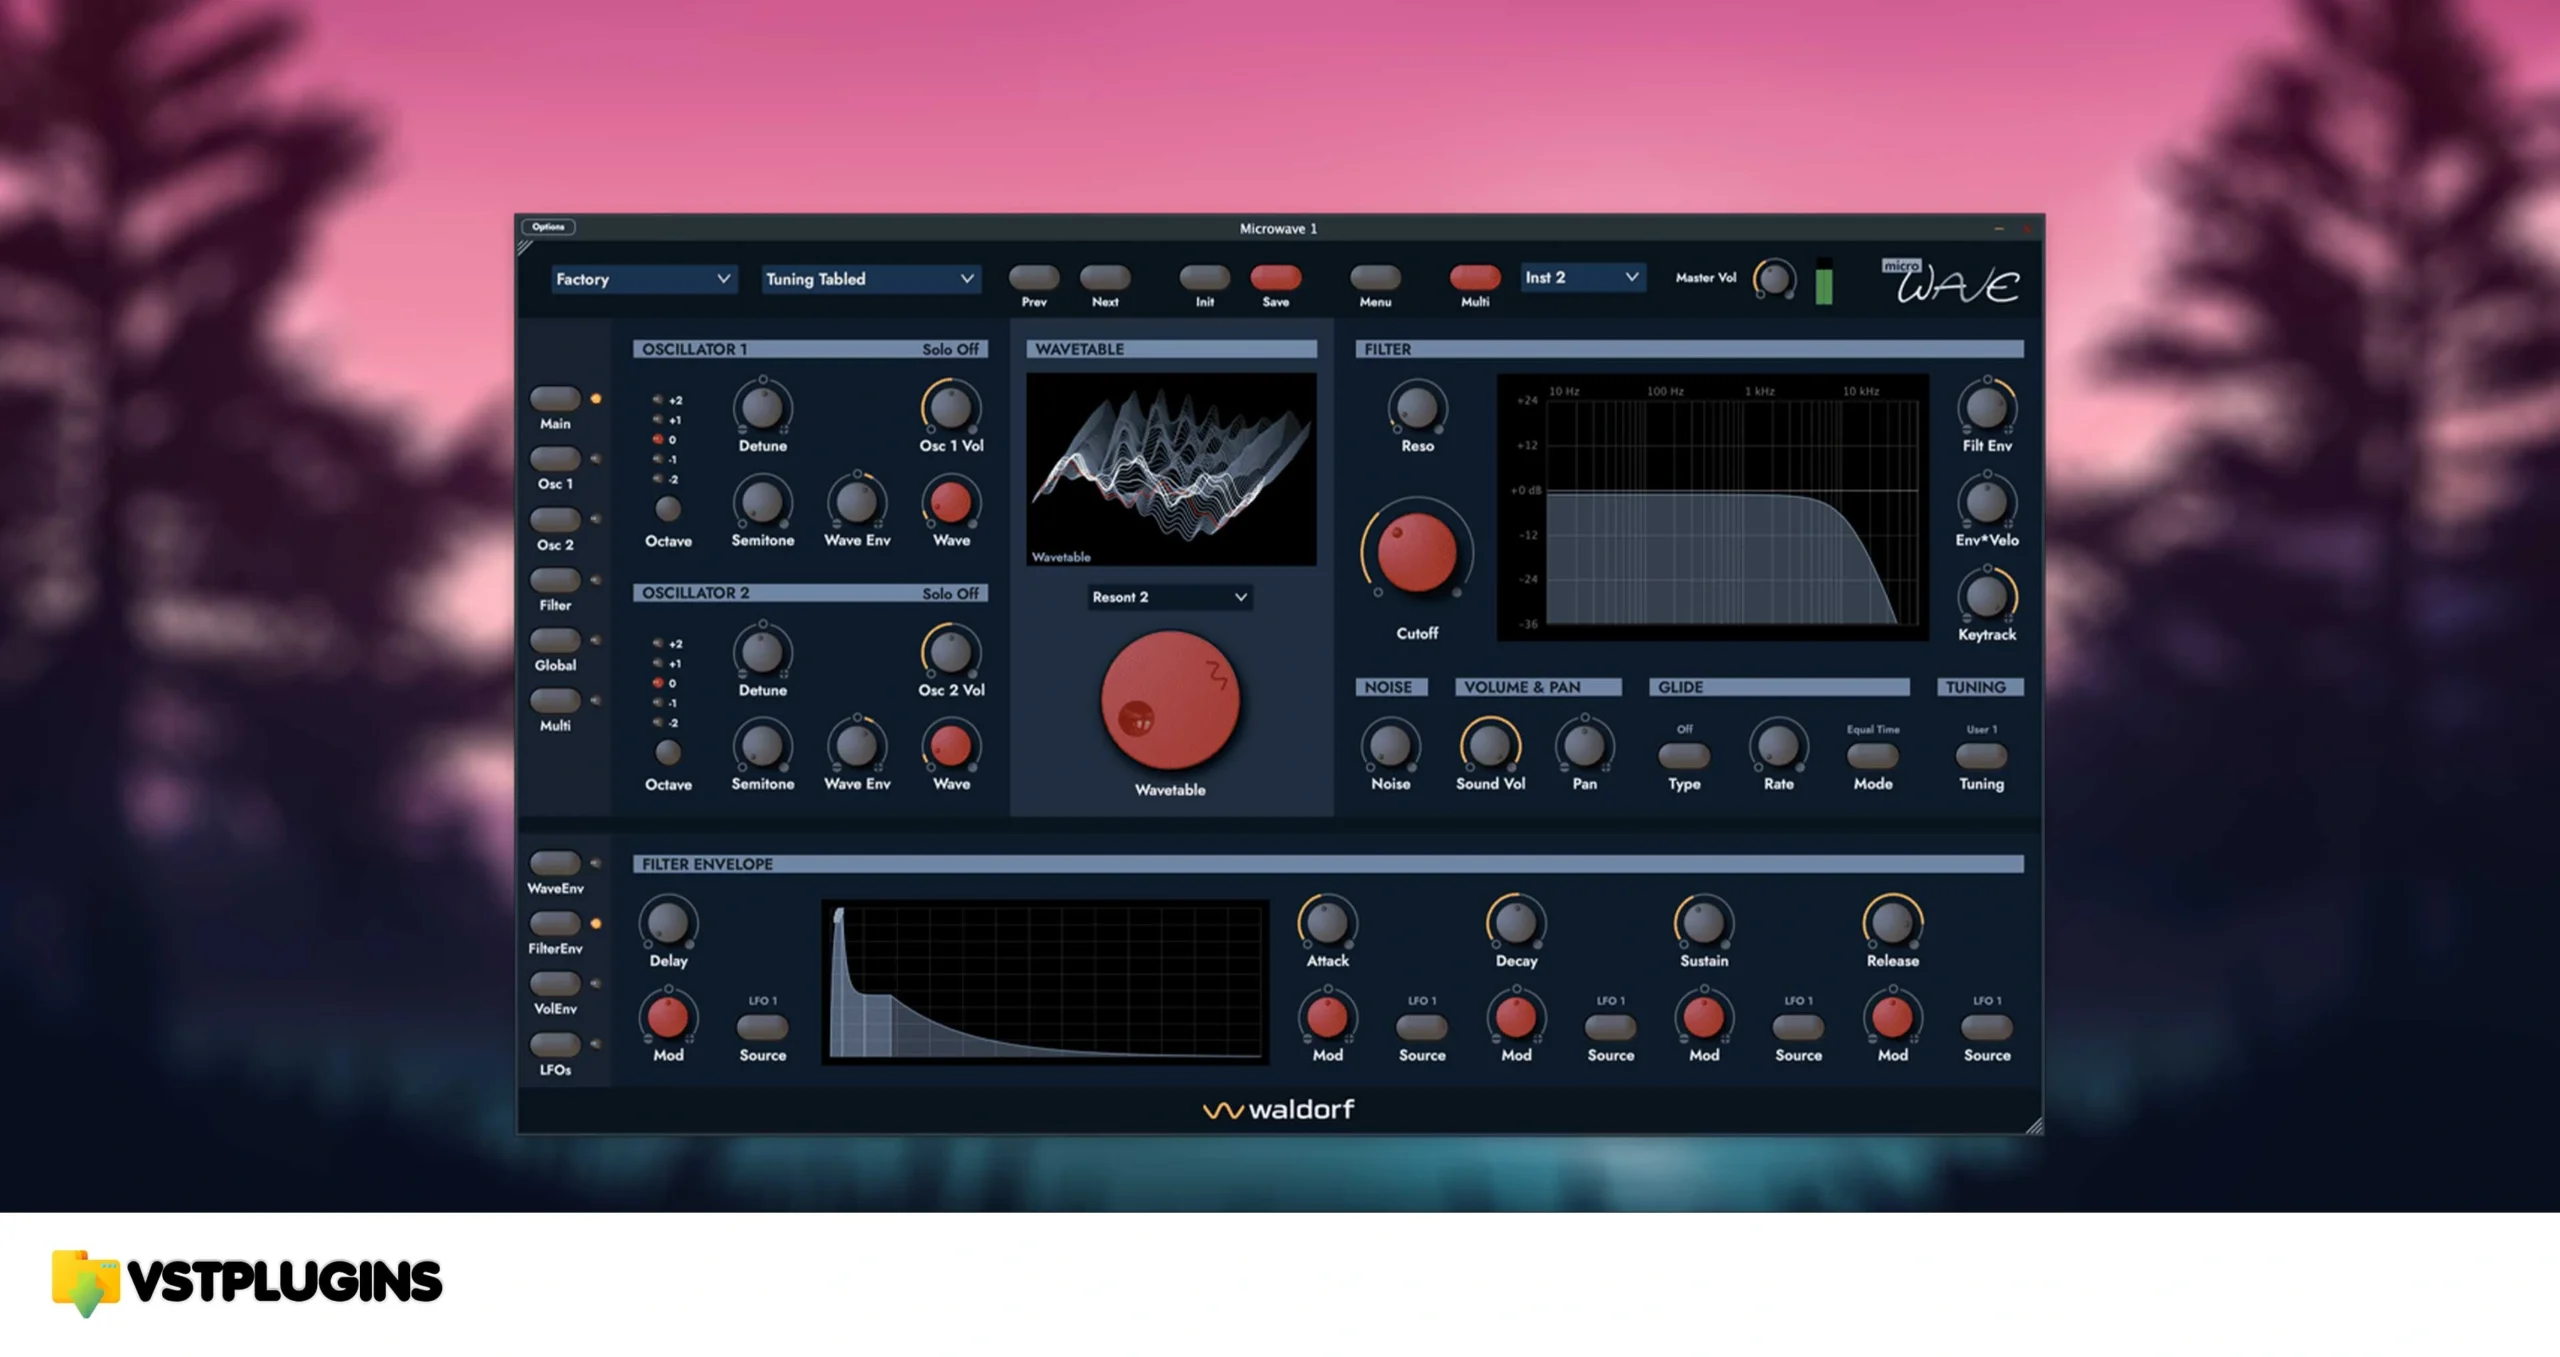Image resolution: width=2560 pixels, height=1357 pixels.
Task: Open the Resont 2 wavetable dropdown
Action: [x=1169, y=597]
